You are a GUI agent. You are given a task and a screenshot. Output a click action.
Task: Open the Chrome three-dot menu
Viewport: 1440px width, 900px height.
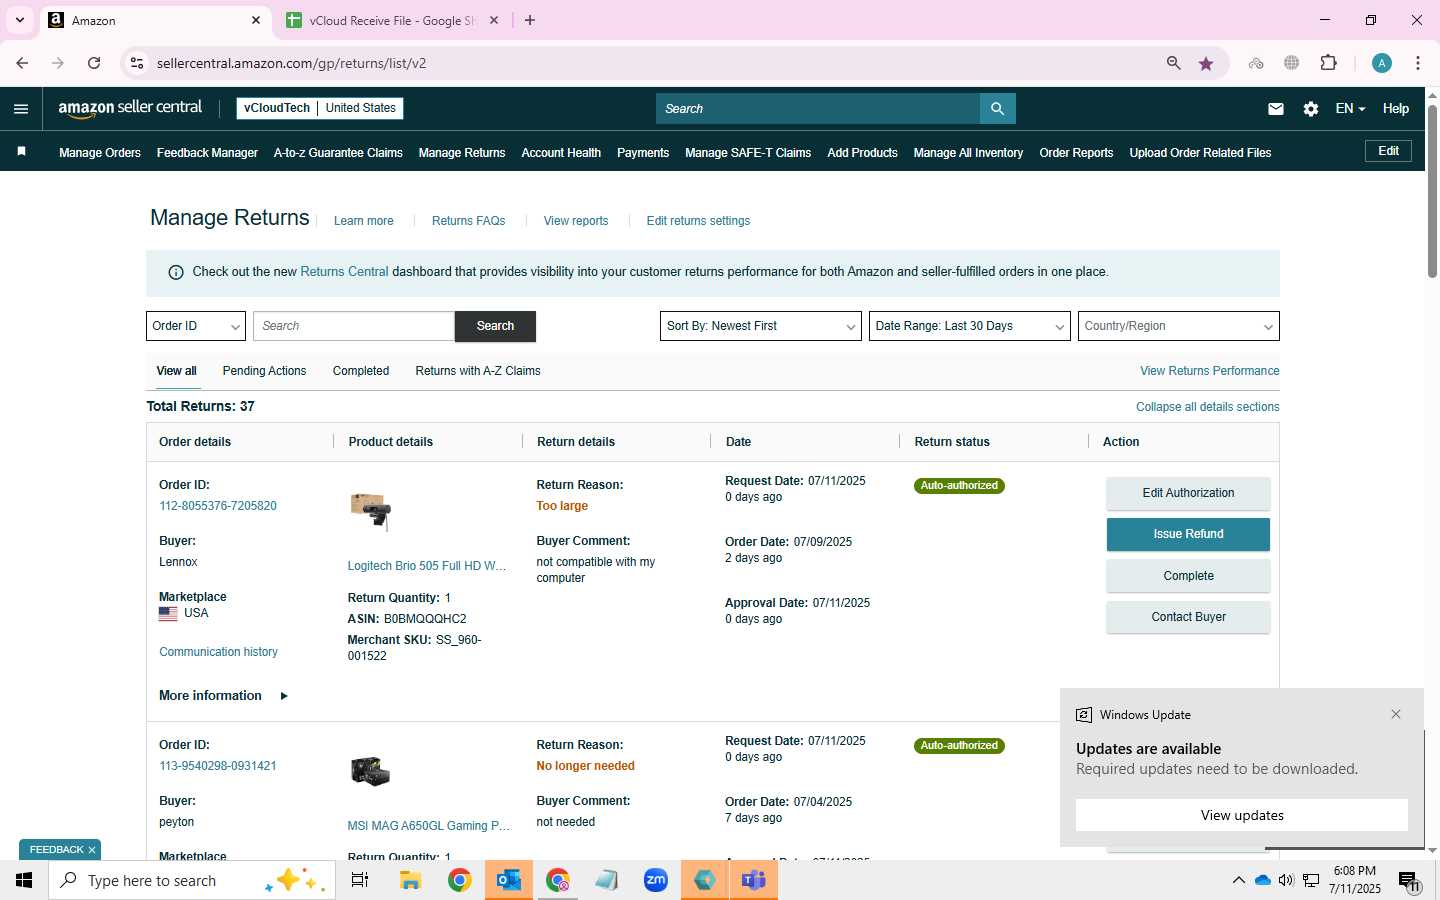click(x=1418, y=63)
